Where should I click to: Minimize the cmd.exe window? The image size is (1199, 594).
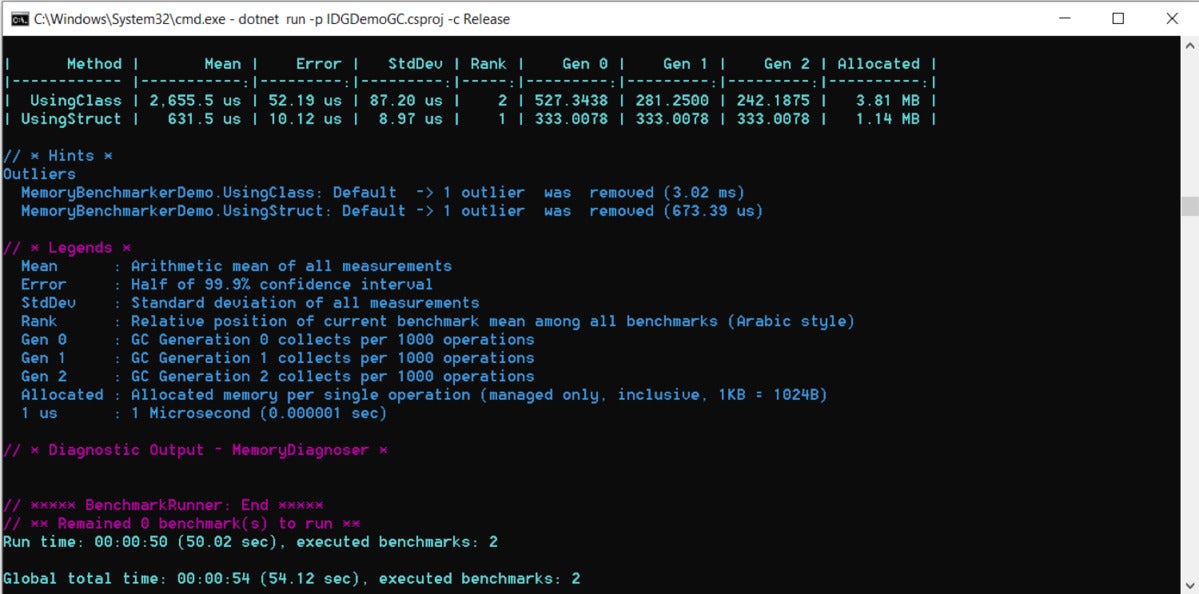point(1065,19)
